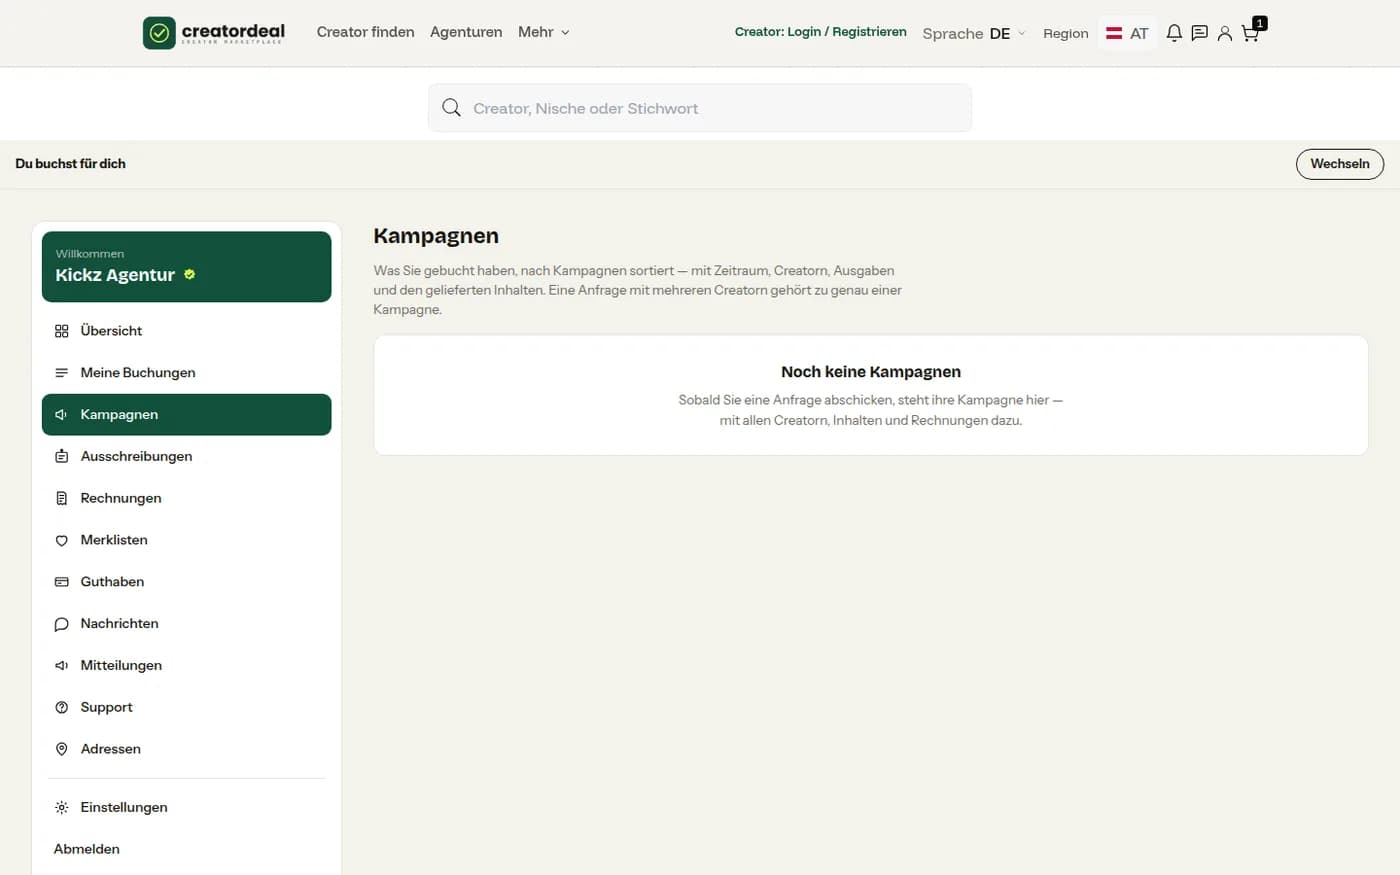
Task: Click the Adressen location pin icon
Action: tap(61, 749)
